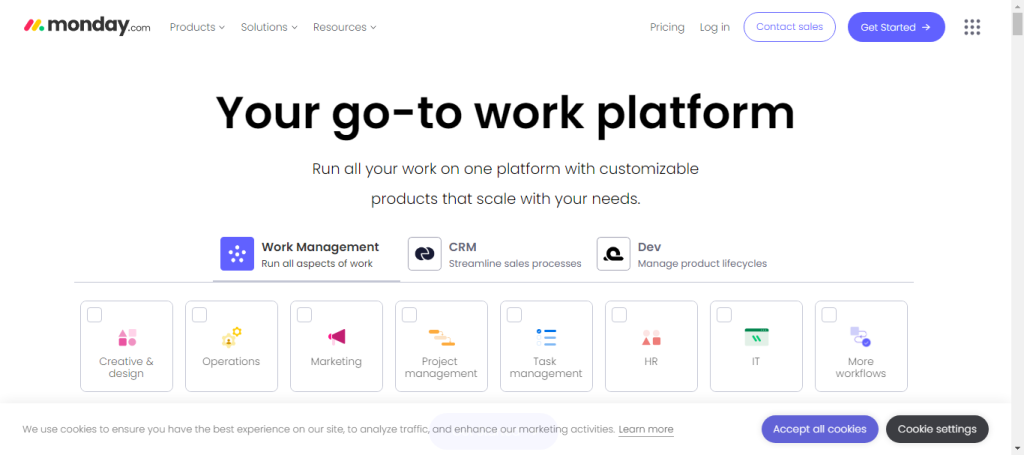Switch to the CRM tab
This screenshot has height=455, width=1024.
[x=494, y=255]
